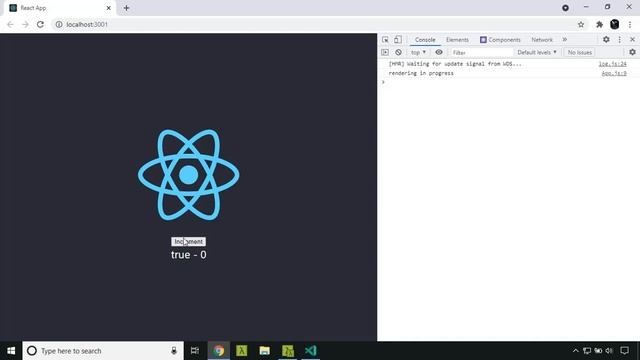
Task: Open the App.js source link
Action: 614,73
